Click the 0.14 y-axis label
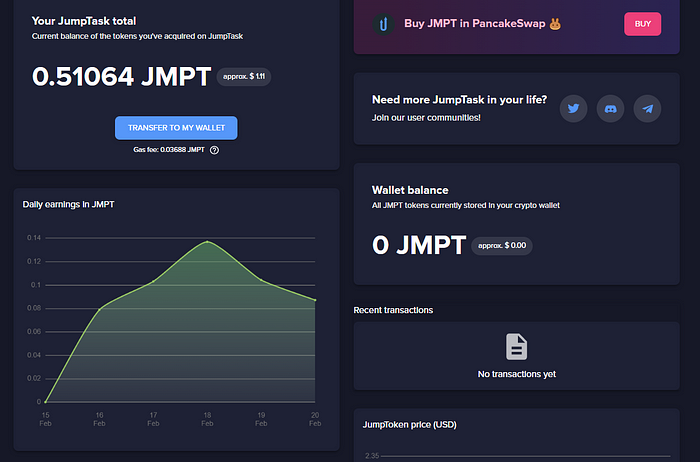 pos(34,238)
